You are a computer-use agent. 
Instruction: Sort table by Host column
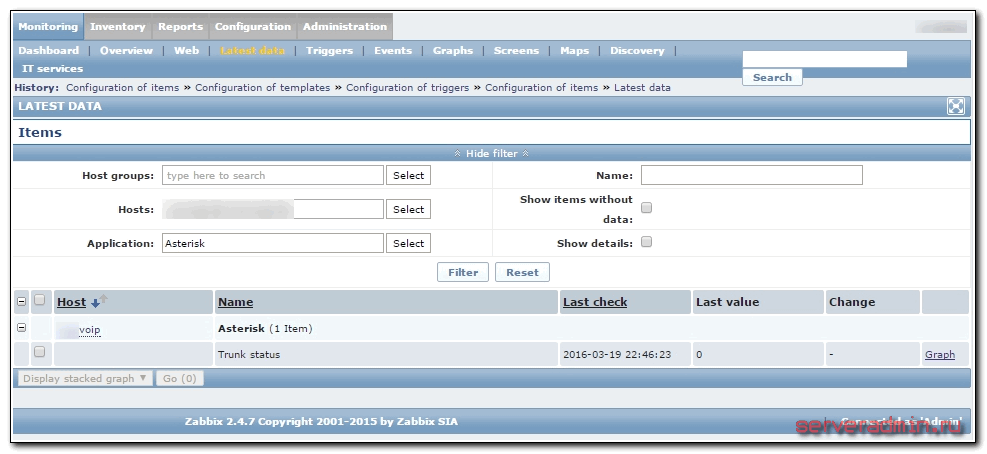[x=71, y=302]
